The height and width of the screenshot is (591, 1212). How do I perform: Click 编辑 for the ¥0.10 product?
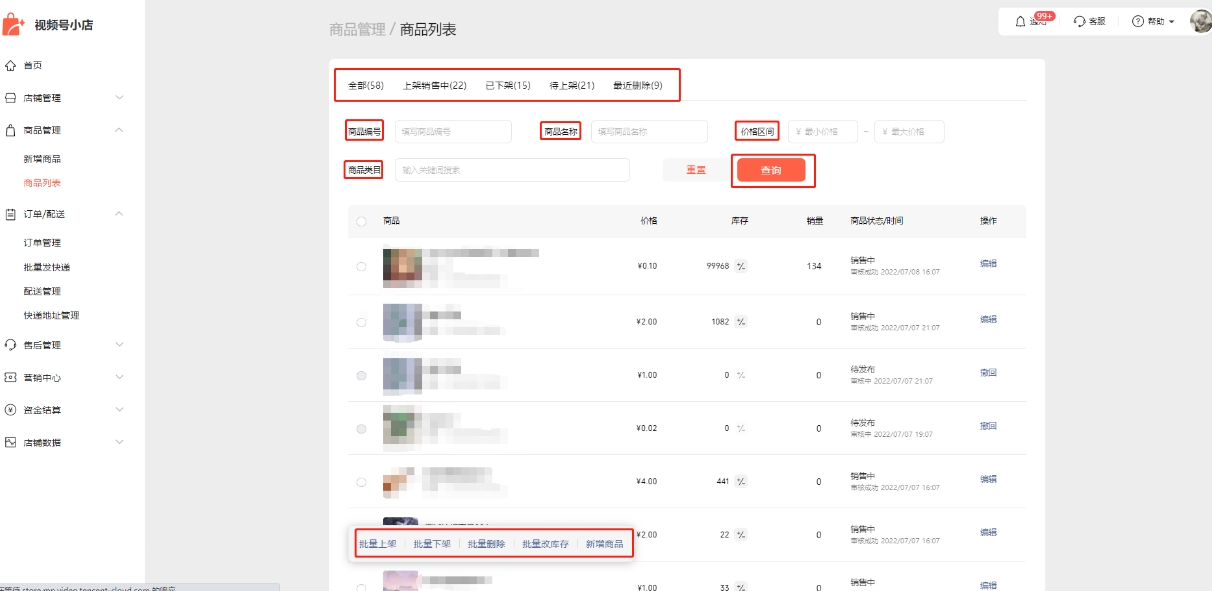[x=988, y=264]
